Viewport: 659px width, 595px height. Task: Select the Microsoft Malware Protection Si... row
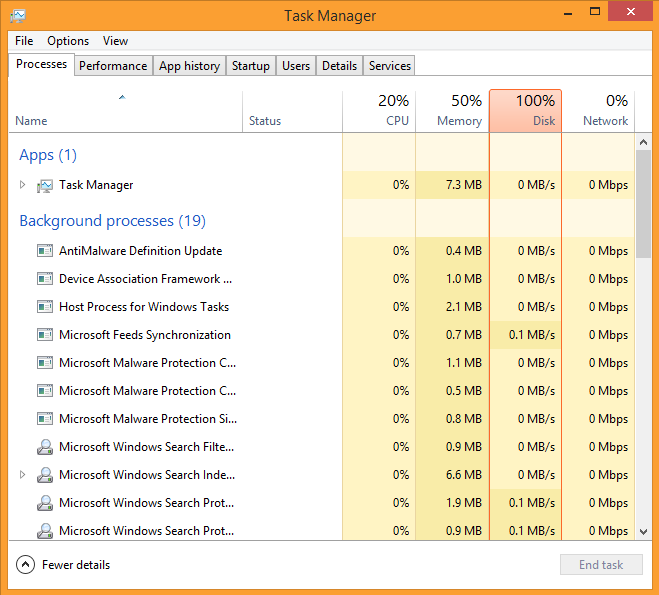coord(322,419)
